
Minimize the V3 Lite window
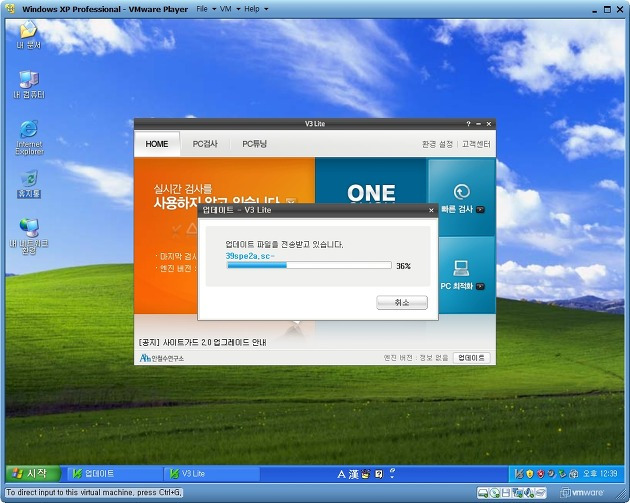(x=479, y=124)
